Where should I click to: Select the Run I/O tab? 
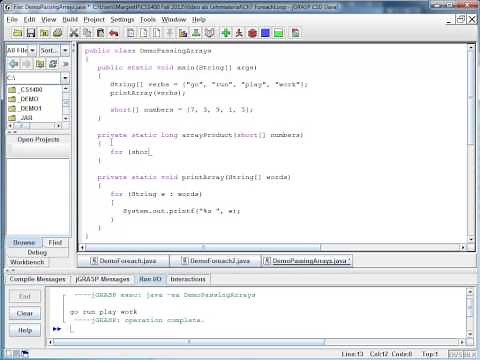point(150,279)
